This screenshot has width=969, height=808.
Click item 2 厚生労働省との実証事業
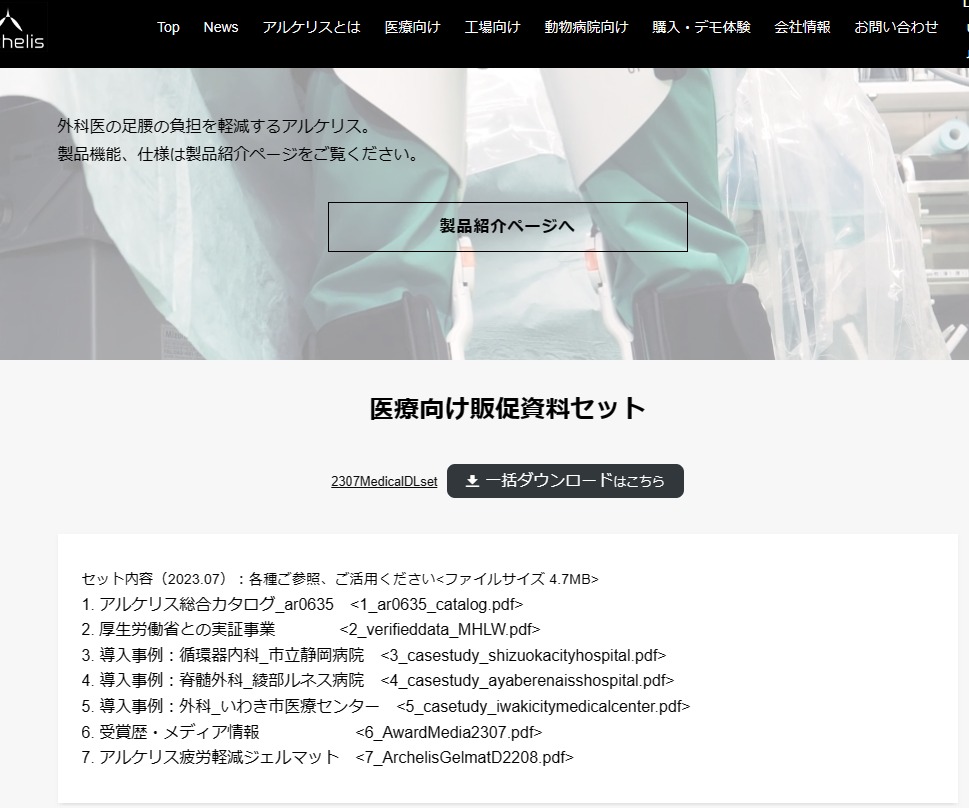pyautogui.click(x=178, y=629)
